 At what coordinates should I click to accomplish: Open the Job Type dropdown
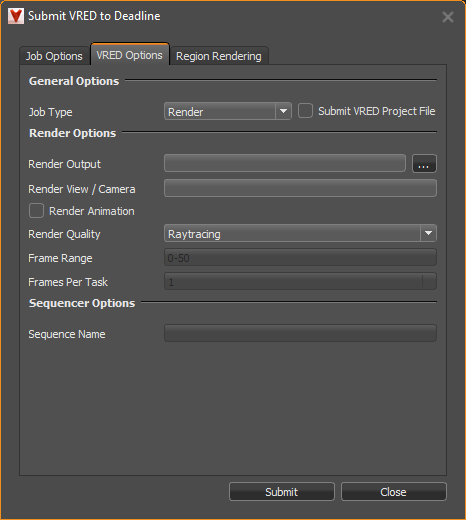228,111
